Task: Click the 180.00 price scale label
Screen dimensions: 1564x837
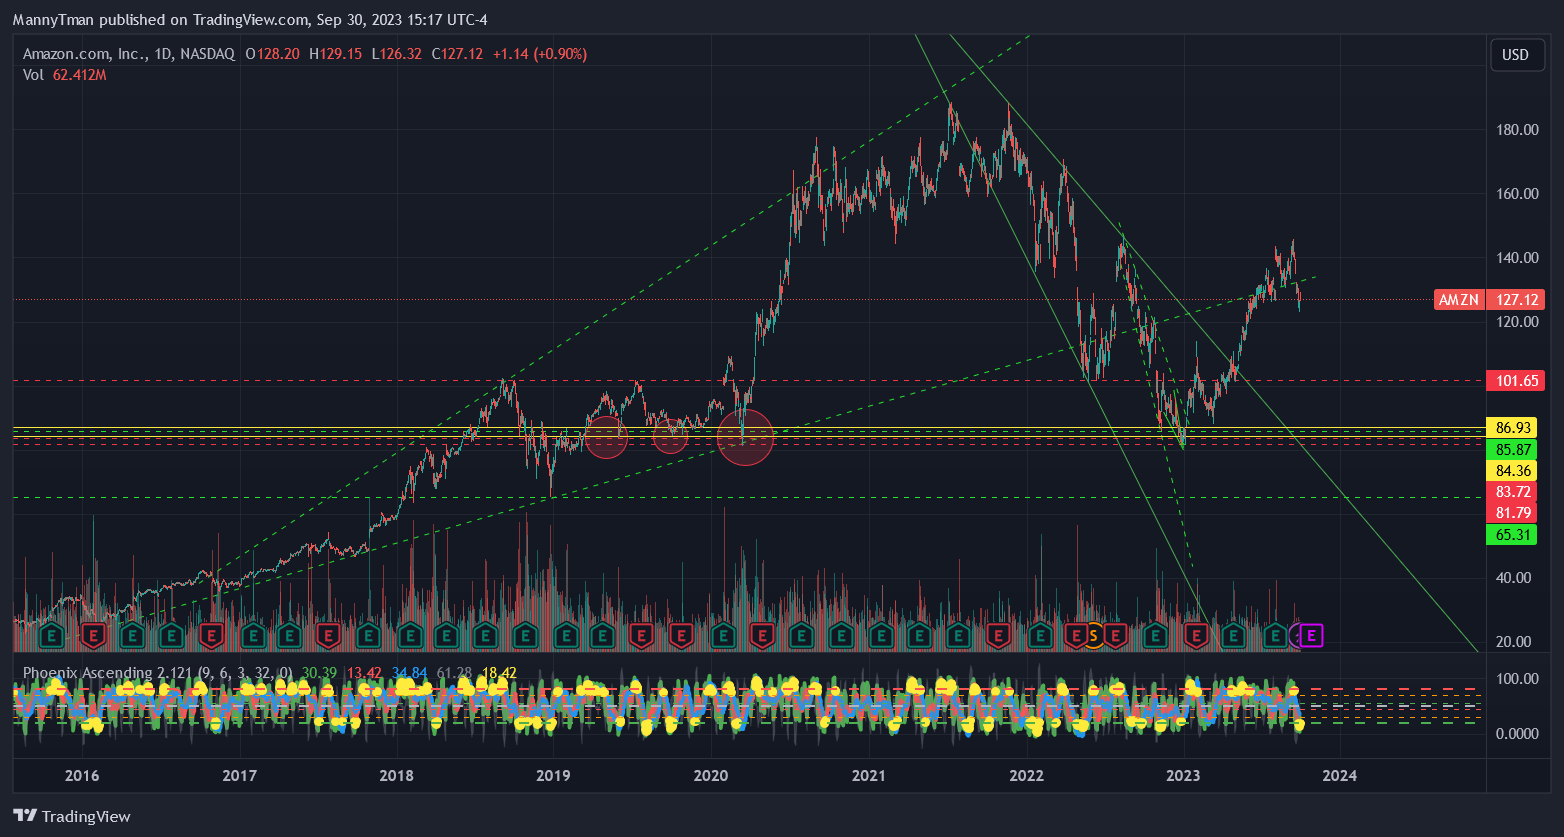Action: [x=1517, y=129]
